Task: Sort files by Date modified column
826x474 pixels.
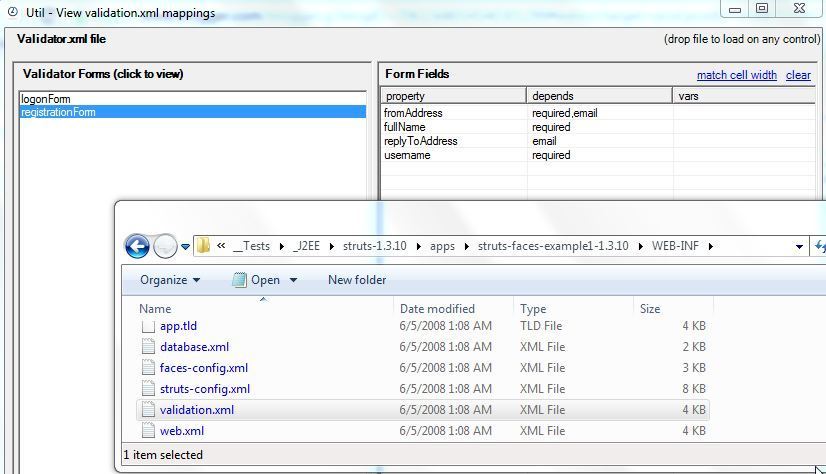Action: (437, 309)
